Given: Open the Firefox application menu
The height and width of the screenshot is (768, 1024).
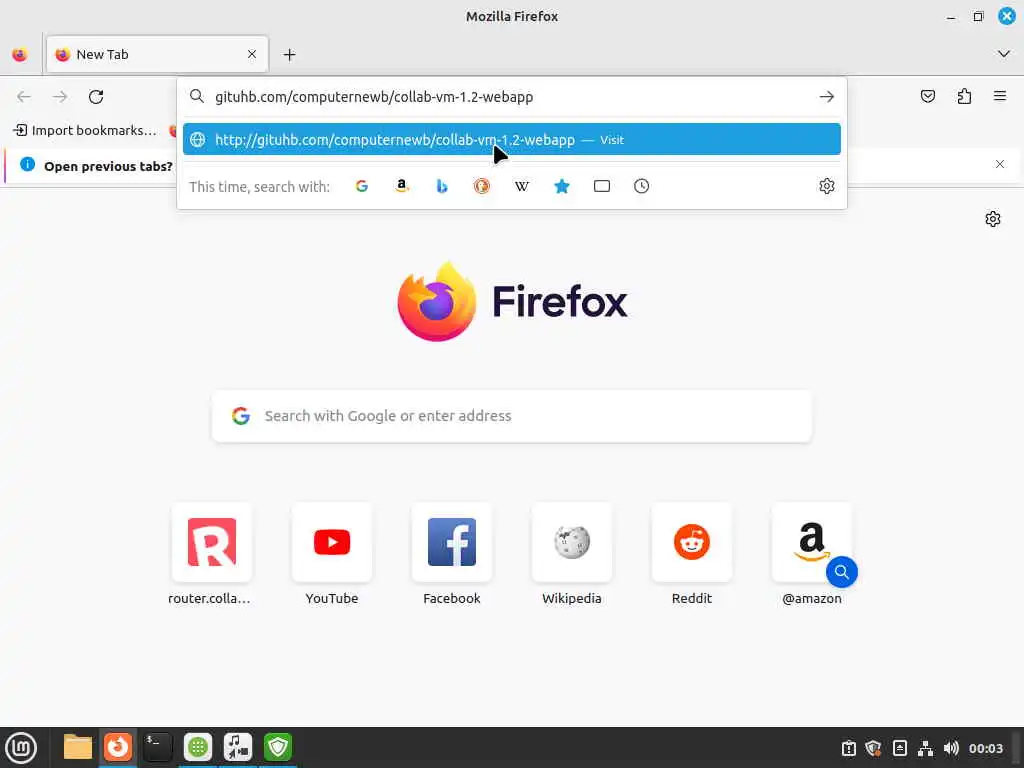Looking at the screenshot, I should click(999, 97).
